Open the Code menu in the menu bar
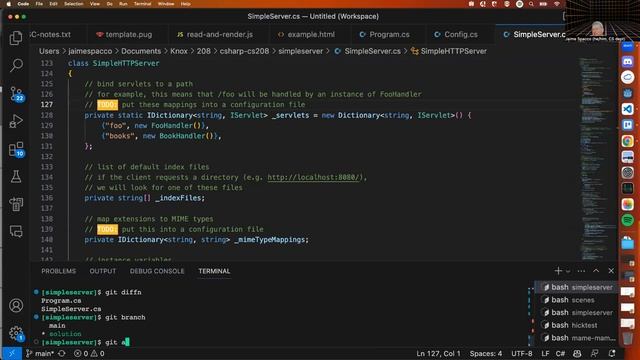The image size is (640, 360). click(23, 4)
